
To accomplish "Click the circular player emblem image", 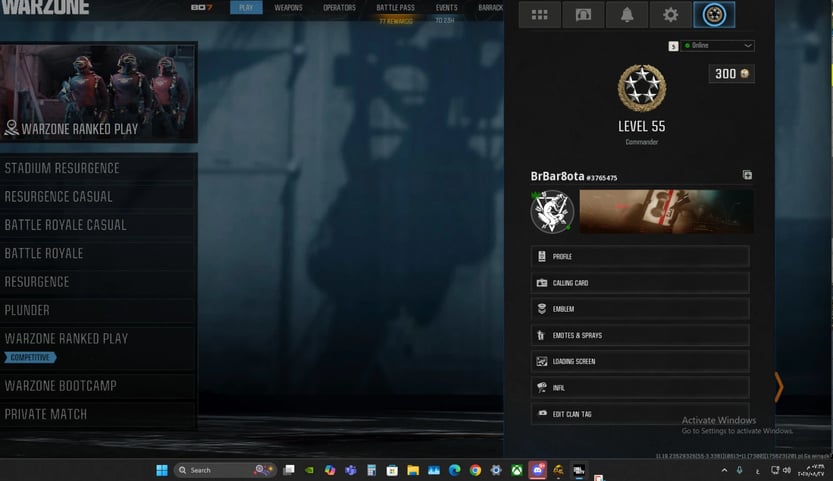I will (551, 212).
